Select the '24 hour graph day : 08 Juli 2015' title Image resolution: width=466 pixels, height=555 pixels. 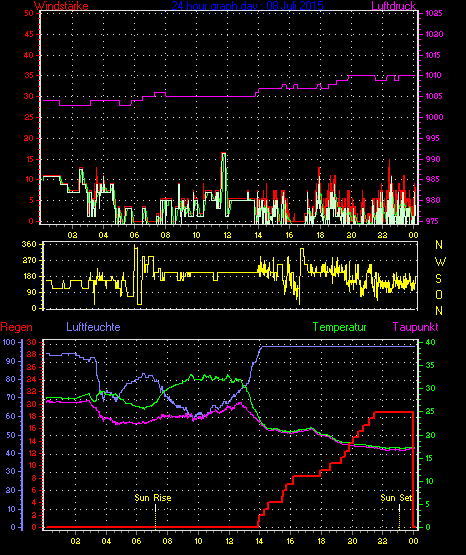click(247, 5)
